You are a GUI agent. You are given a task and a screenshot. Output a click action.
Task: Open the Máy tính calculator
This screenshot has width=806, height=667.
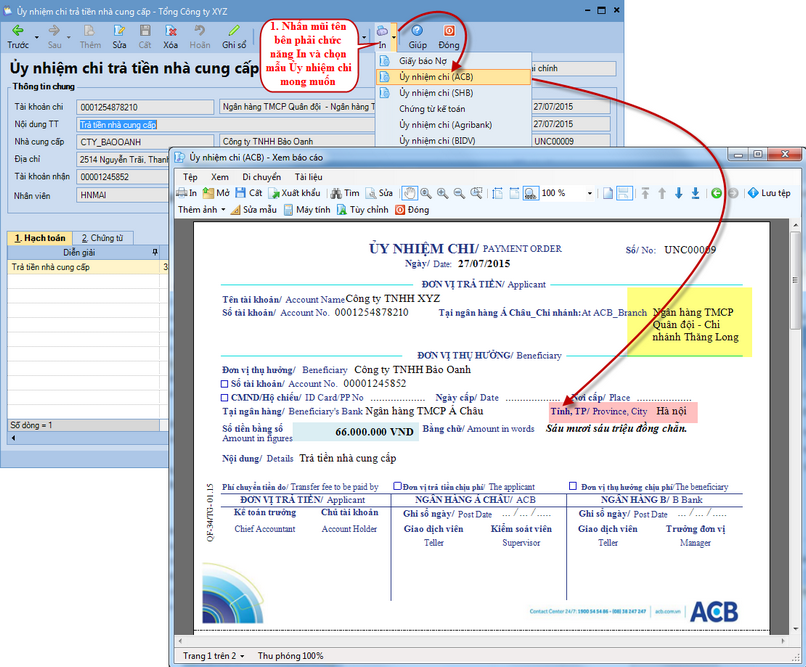click(x=307, y=210)
